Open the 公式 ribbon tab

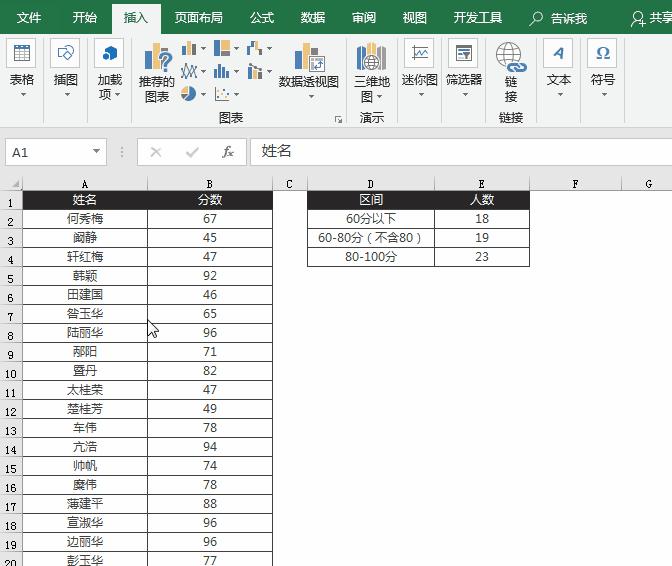point(262,18)
